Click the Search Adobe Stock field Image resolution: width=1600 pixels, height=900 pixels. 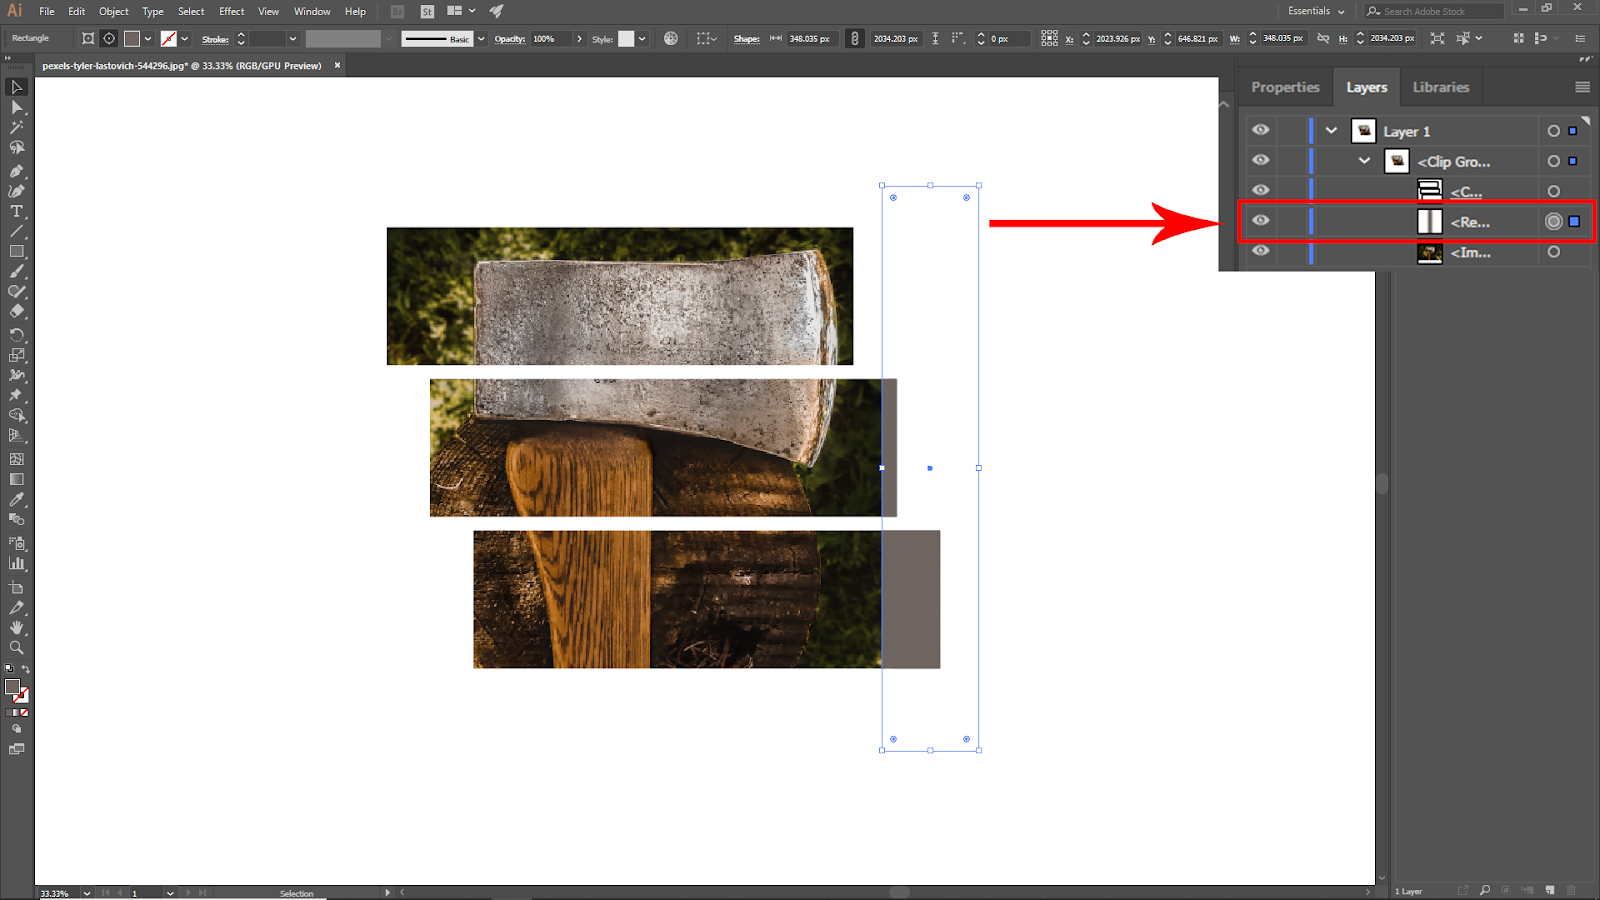pyautogui.click(x=1434, y=11)
